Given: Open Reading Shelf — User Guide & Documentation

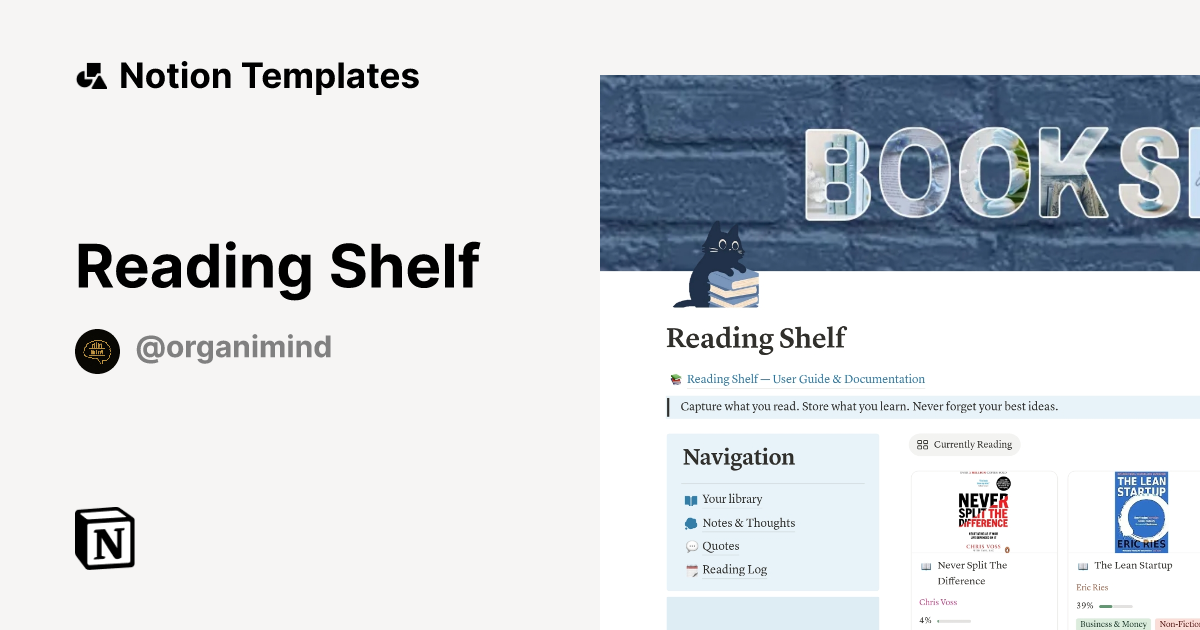Looking at the screenshot, I should coord(805,379).
